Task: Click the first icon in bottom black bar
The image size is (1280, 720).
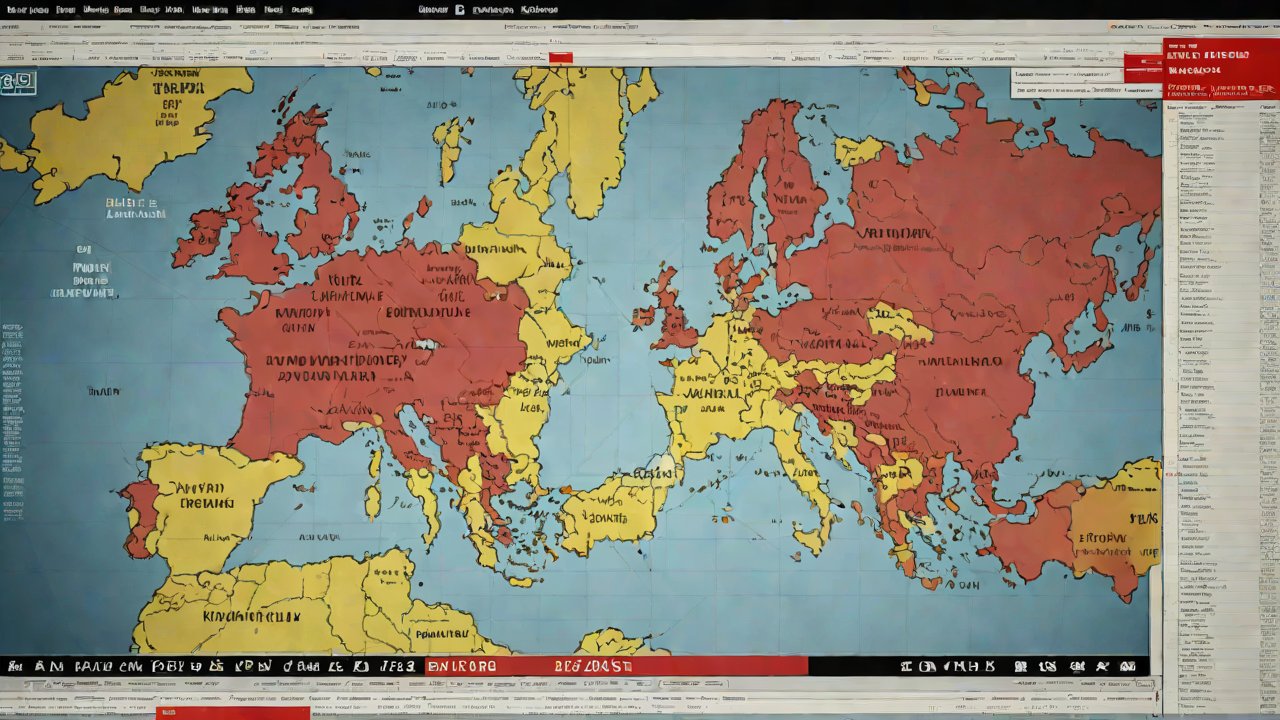Action: point(14,666)
